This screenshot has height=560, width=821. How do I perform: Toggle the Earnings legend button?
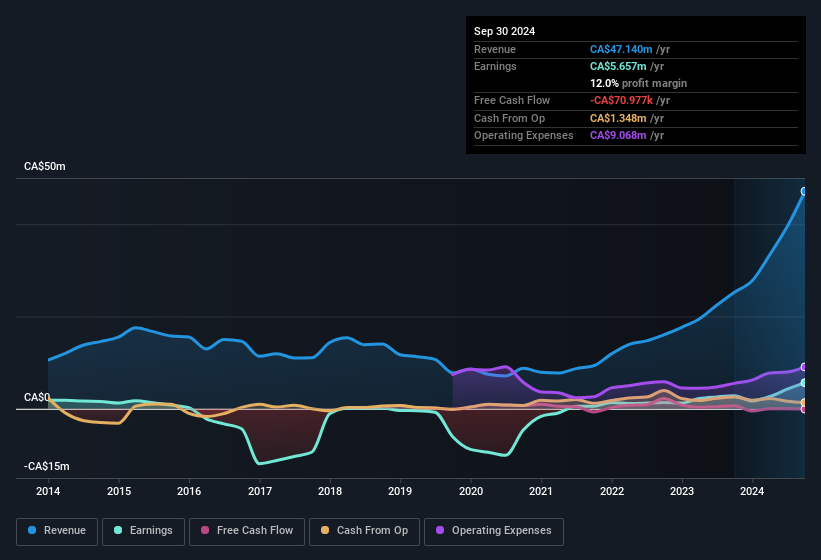tap(143, 531)
